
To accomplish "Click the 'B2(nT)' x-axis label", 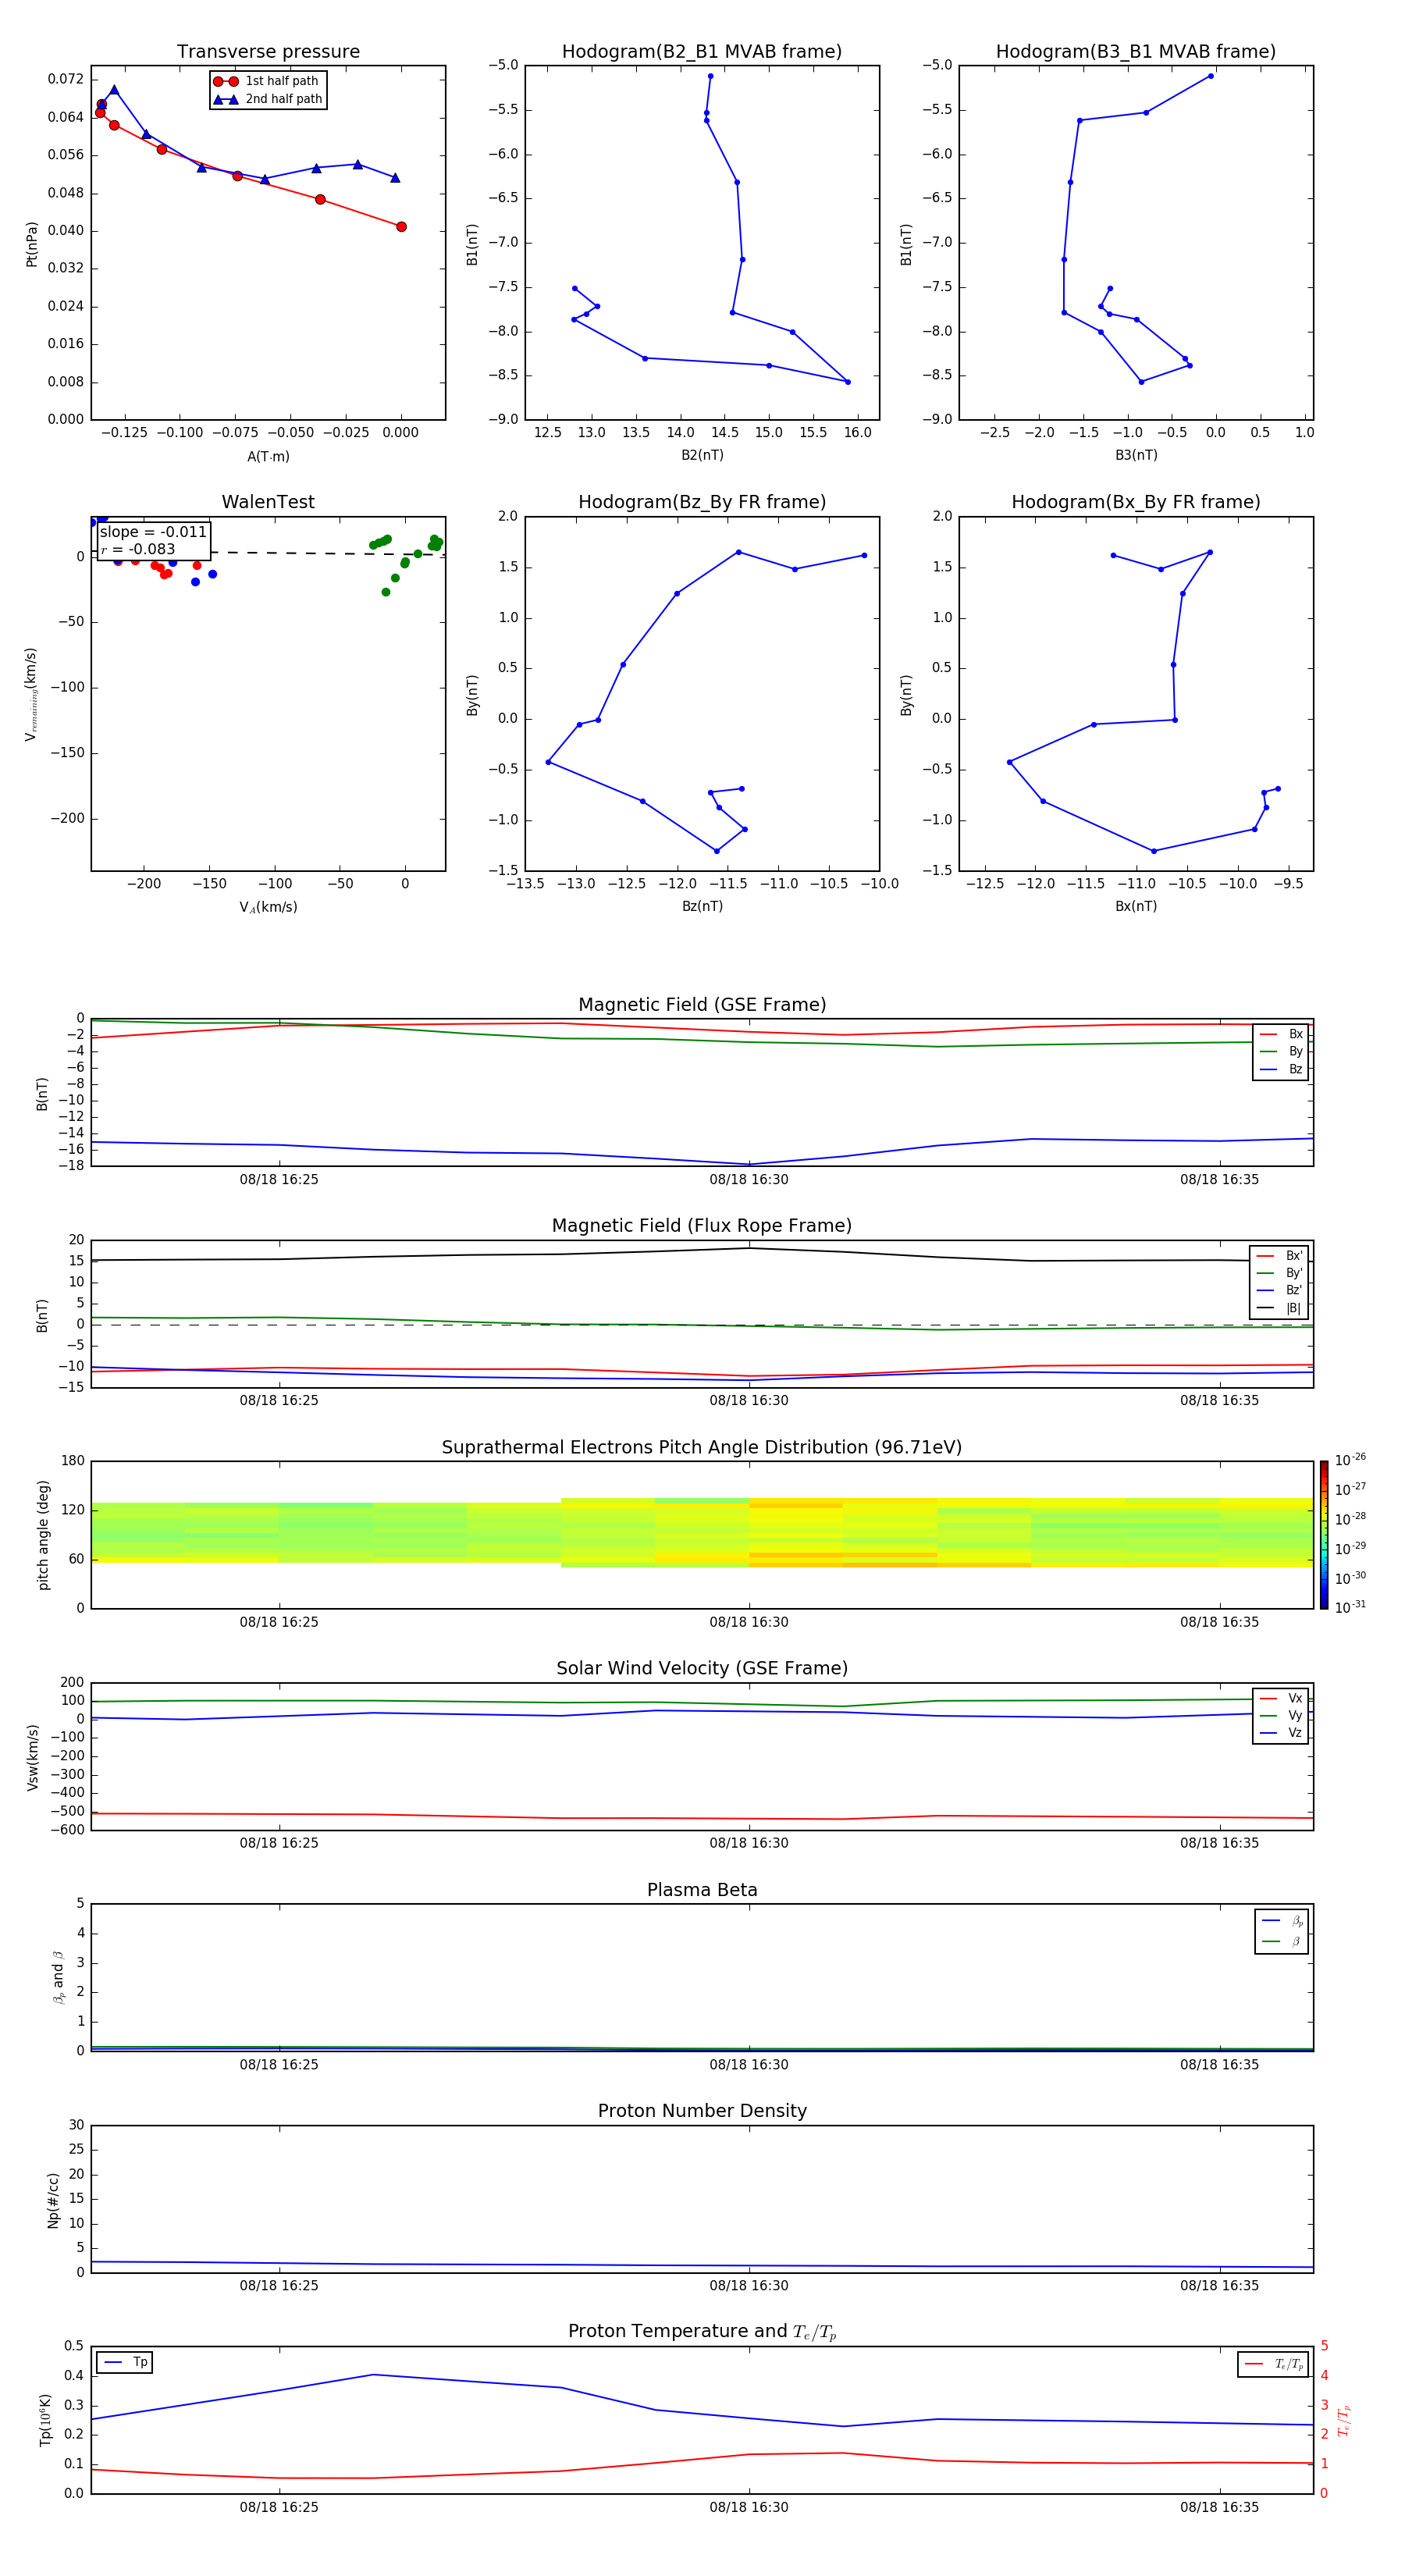I will 702,455.
